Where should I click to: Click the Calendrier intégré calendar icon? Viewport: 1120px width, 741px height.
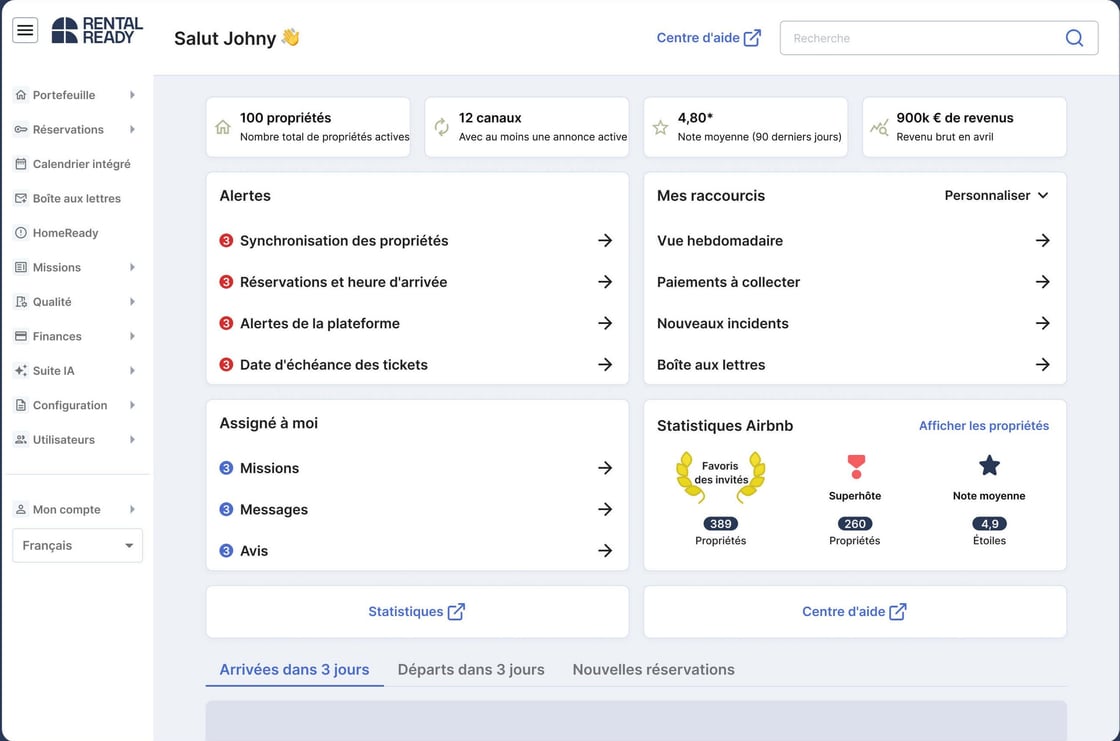point(21,164)
